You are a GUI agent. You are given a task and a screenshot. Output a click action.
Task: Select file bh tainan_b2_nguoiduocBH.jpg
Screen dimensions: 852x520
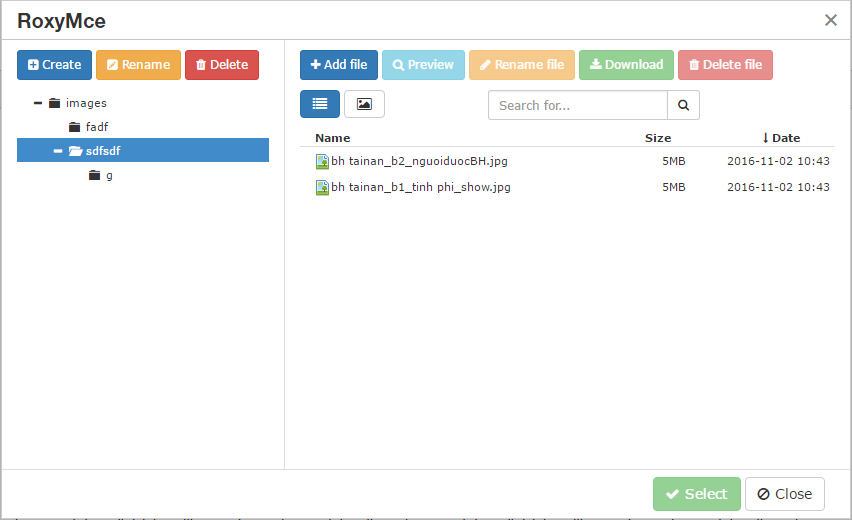coord(426,161)
